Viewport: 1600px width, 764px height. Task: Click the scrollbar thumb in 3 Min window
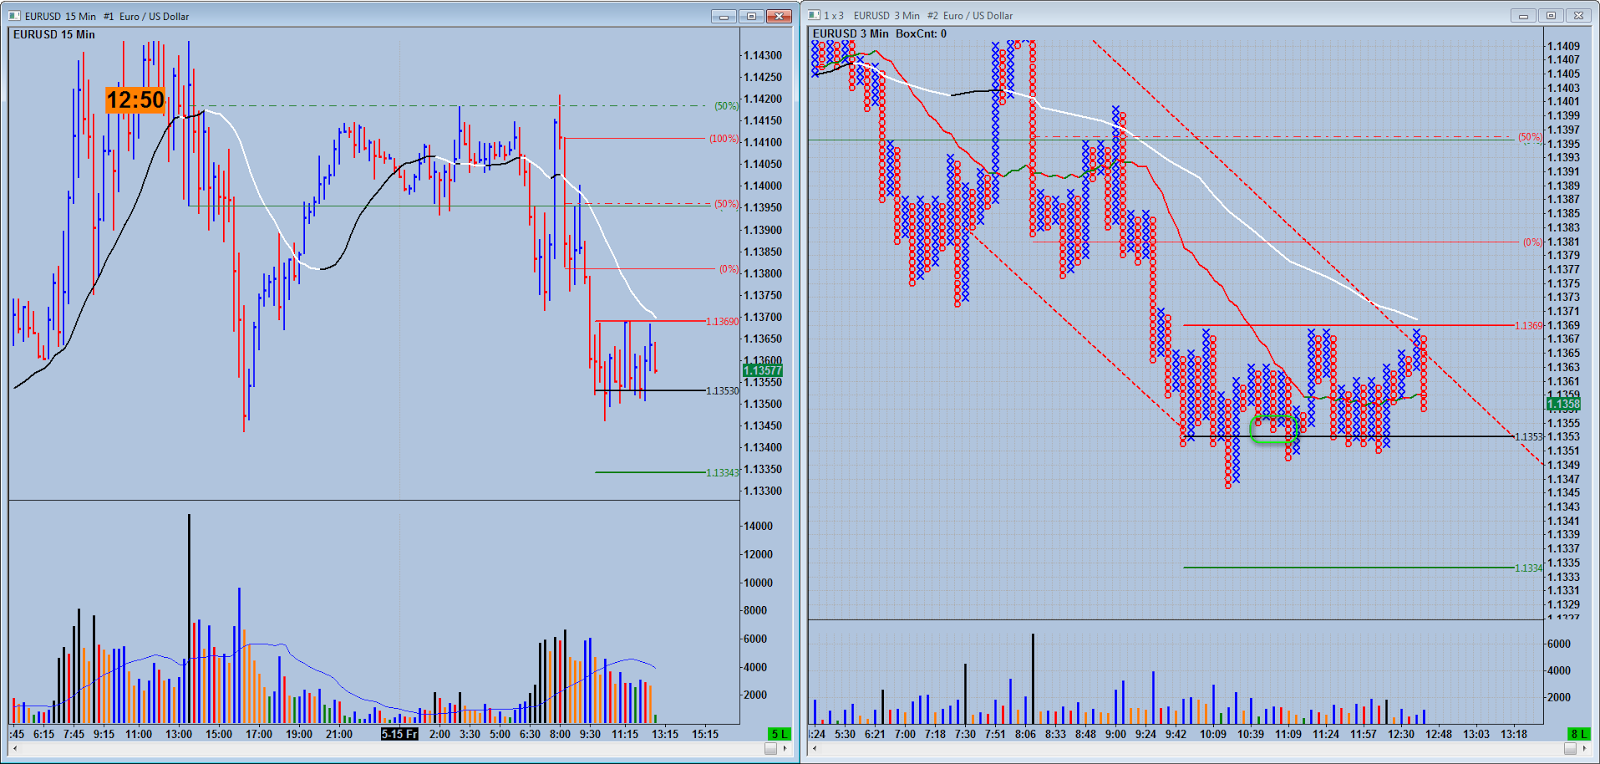(x=1571, y=748)
